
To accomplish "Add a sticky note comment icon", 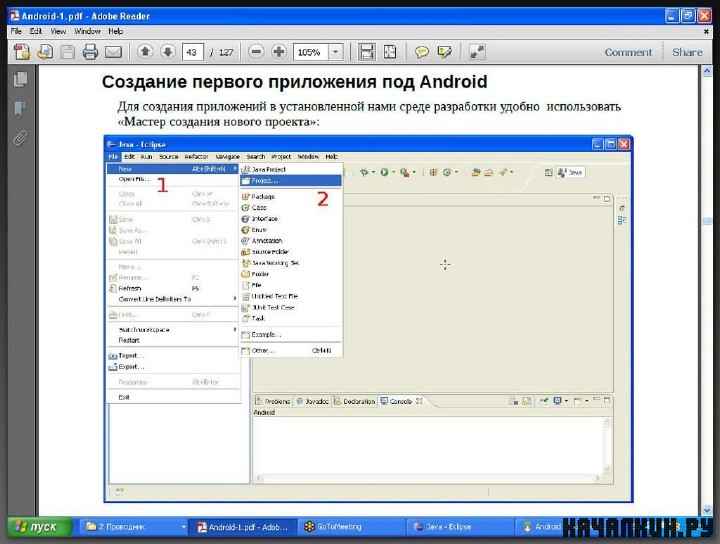I will [x=422, y=52].
